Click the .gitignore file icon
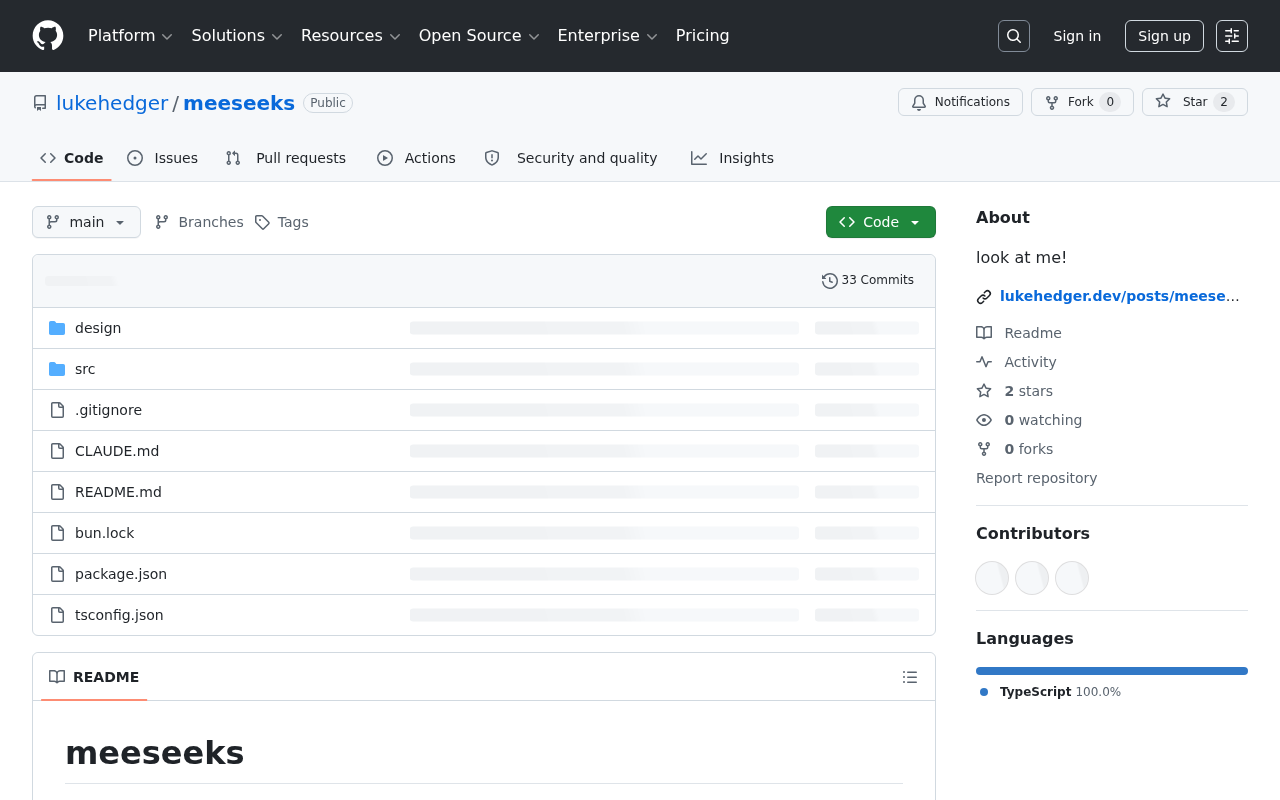The image size is (1280, 800). (57, 410)
